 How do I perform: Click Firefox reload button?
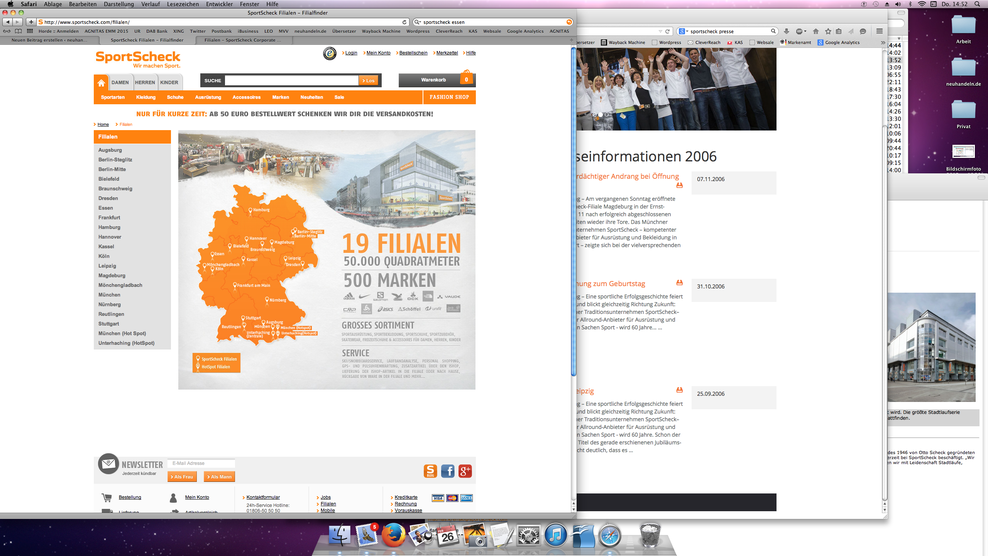point(668,31)
